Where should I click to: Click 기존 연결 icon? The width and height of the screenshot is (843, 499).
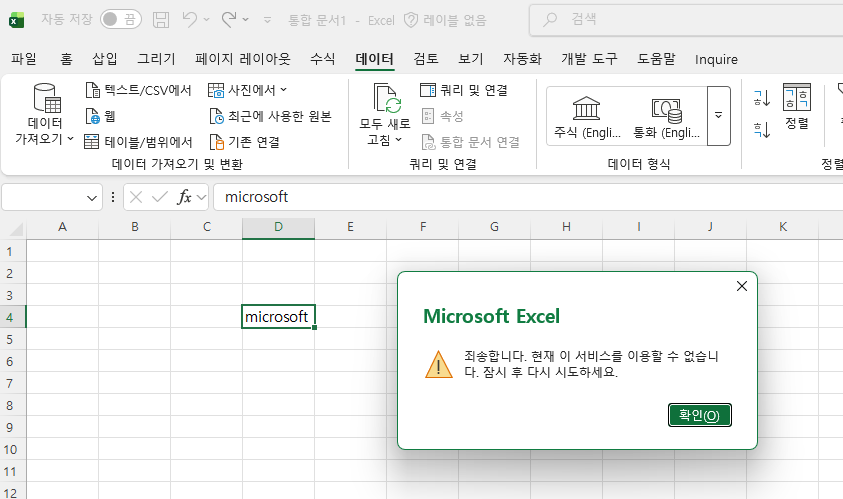[216, 142]
